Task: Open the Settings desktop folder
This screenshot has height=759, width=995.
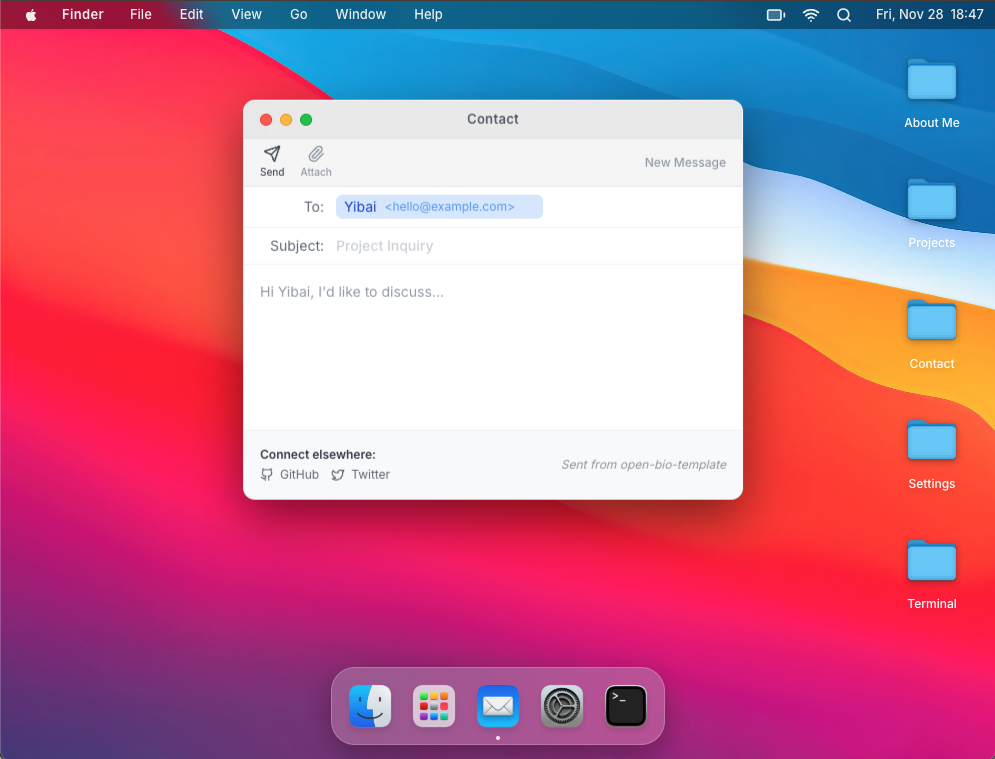Action: click(x=932, y=454)
